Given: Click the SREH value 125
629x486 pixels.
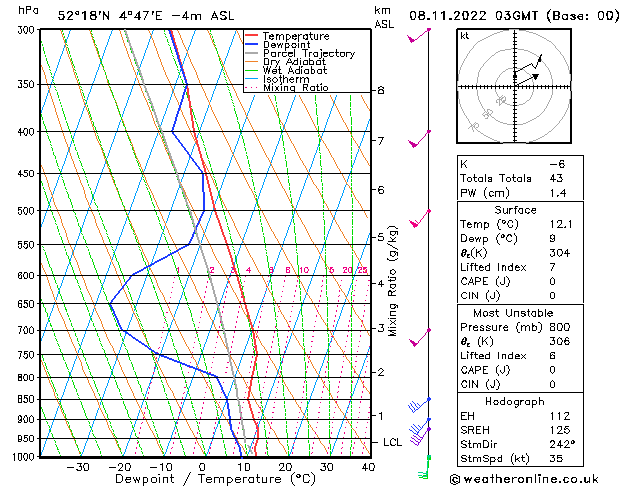Looking at the screenshot, I should [x=560, y=430].
